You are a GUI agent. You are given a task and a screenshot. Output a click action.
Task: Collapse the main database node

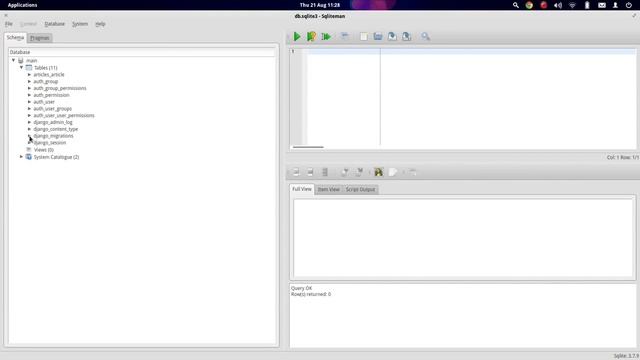pos(13,60)
